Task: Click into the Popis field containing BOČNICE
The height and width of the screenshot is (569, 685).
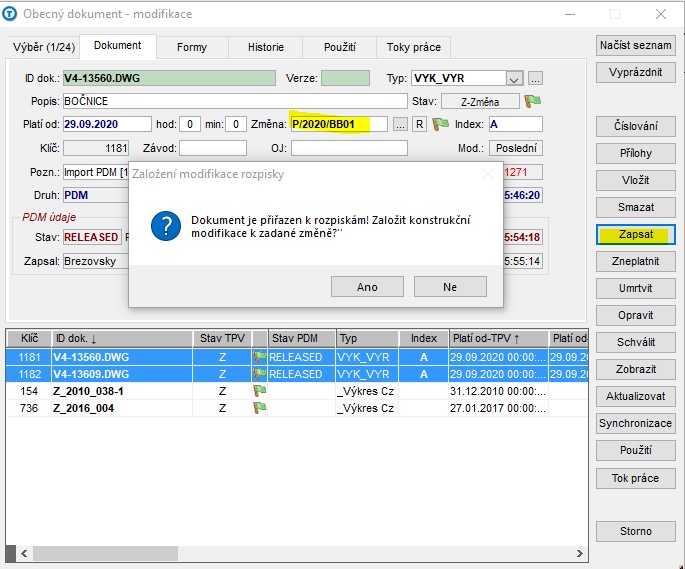Action: pos(235,101)
